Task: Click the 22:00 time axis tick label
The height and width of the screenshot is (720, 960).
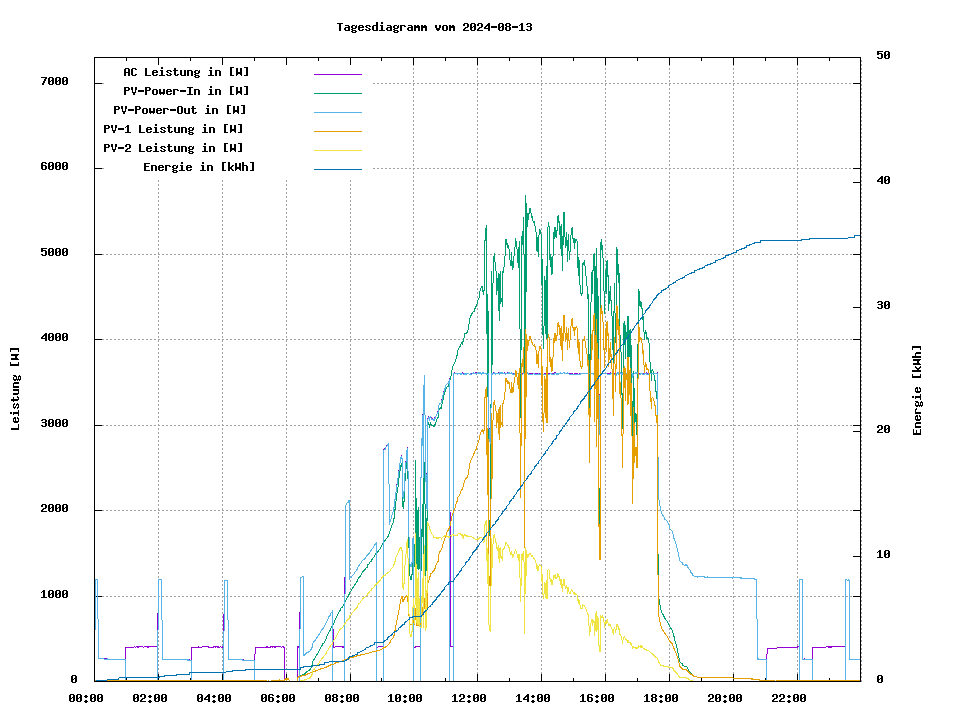Action: [x=788, y=698]
